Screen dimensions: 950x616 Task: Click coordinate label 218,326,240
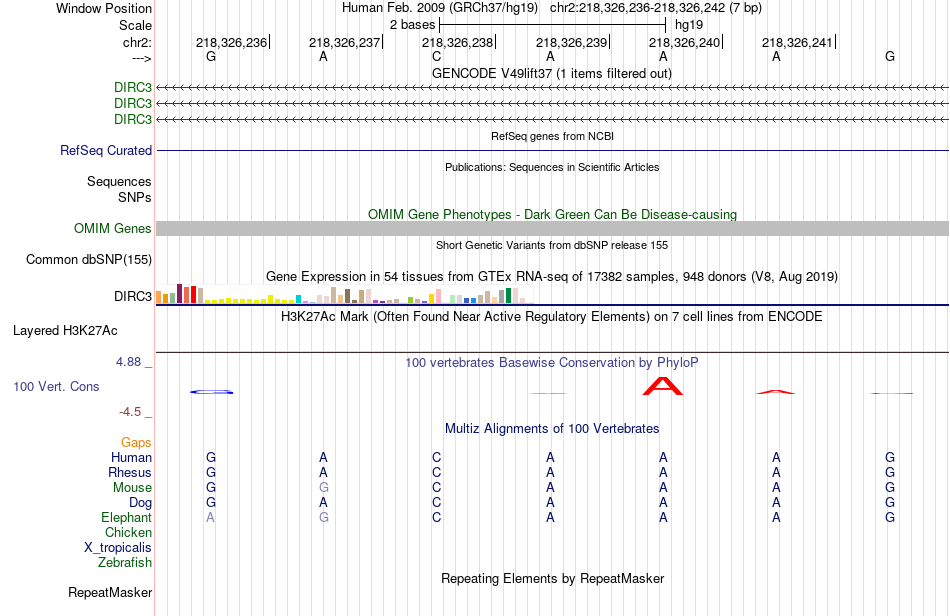(685, 42)
